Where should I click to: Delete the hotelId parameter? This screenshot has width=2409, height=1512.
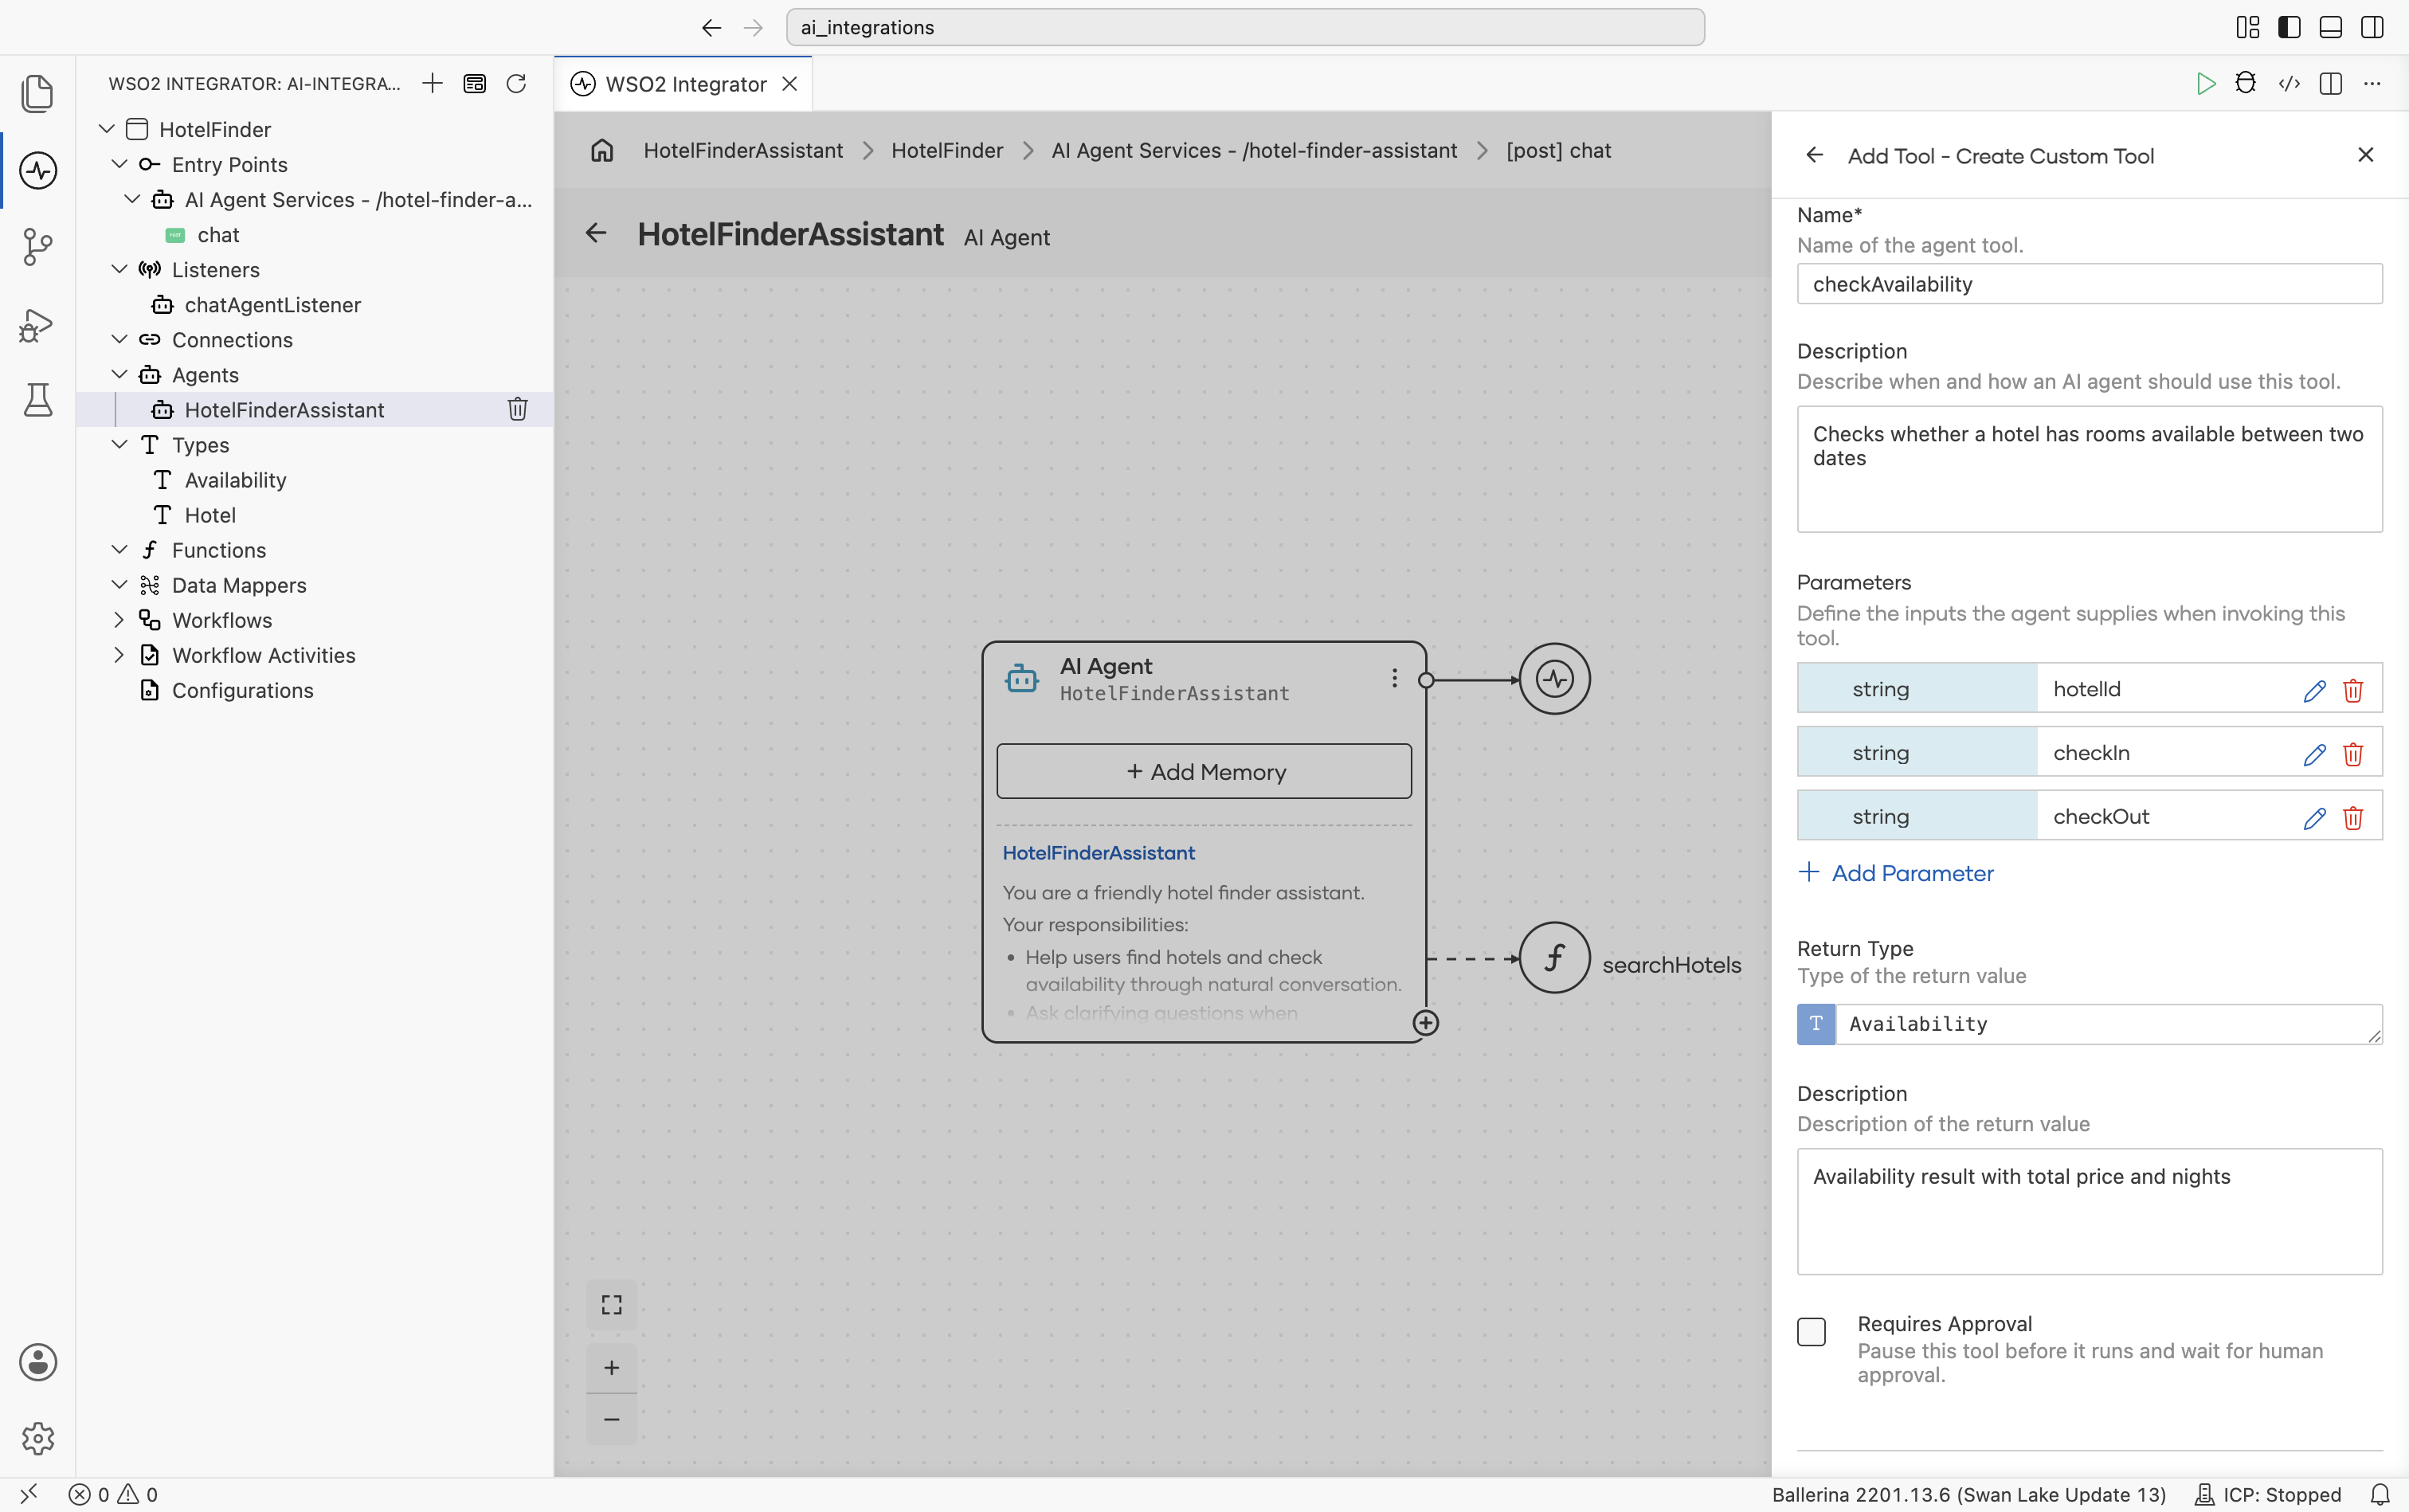click(x=2353, y=690)
